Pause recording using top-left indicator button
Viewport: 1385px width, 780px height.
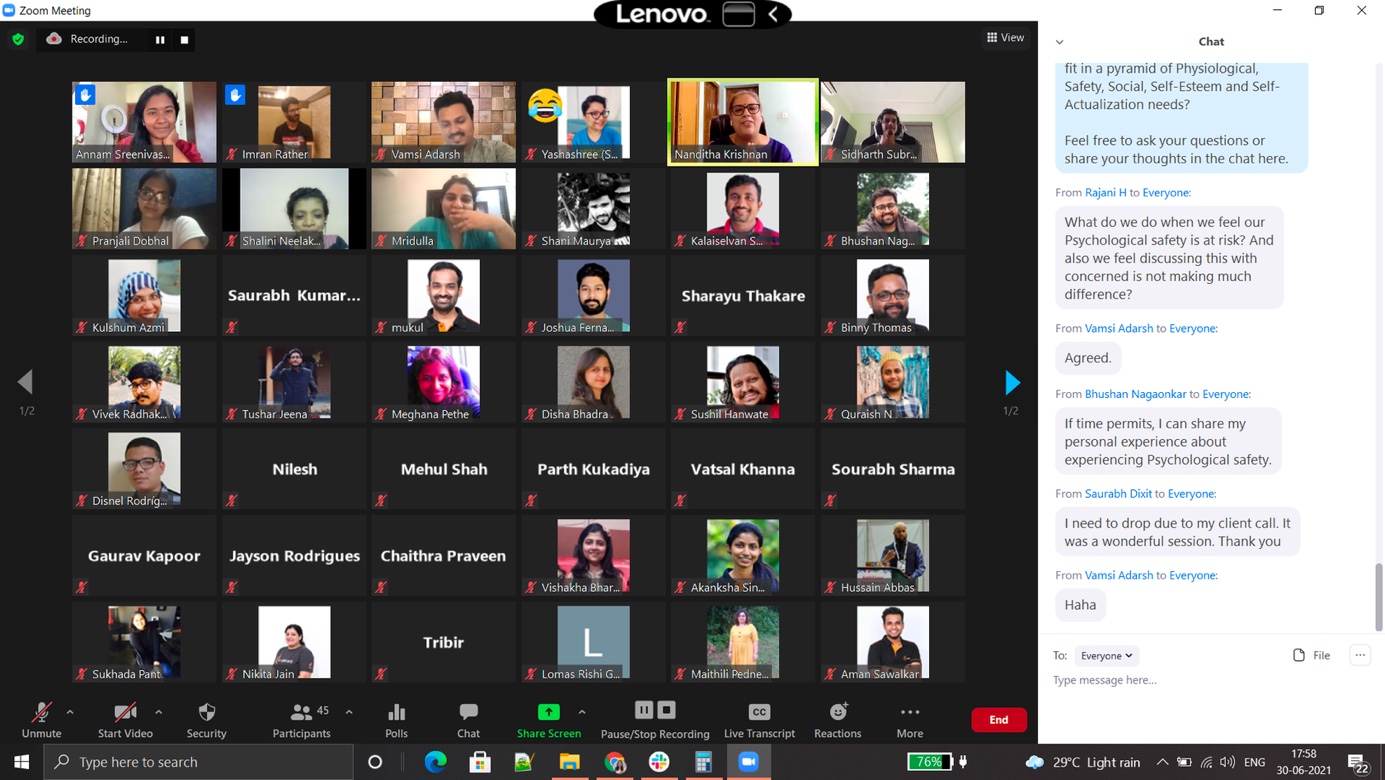point(160,40)
